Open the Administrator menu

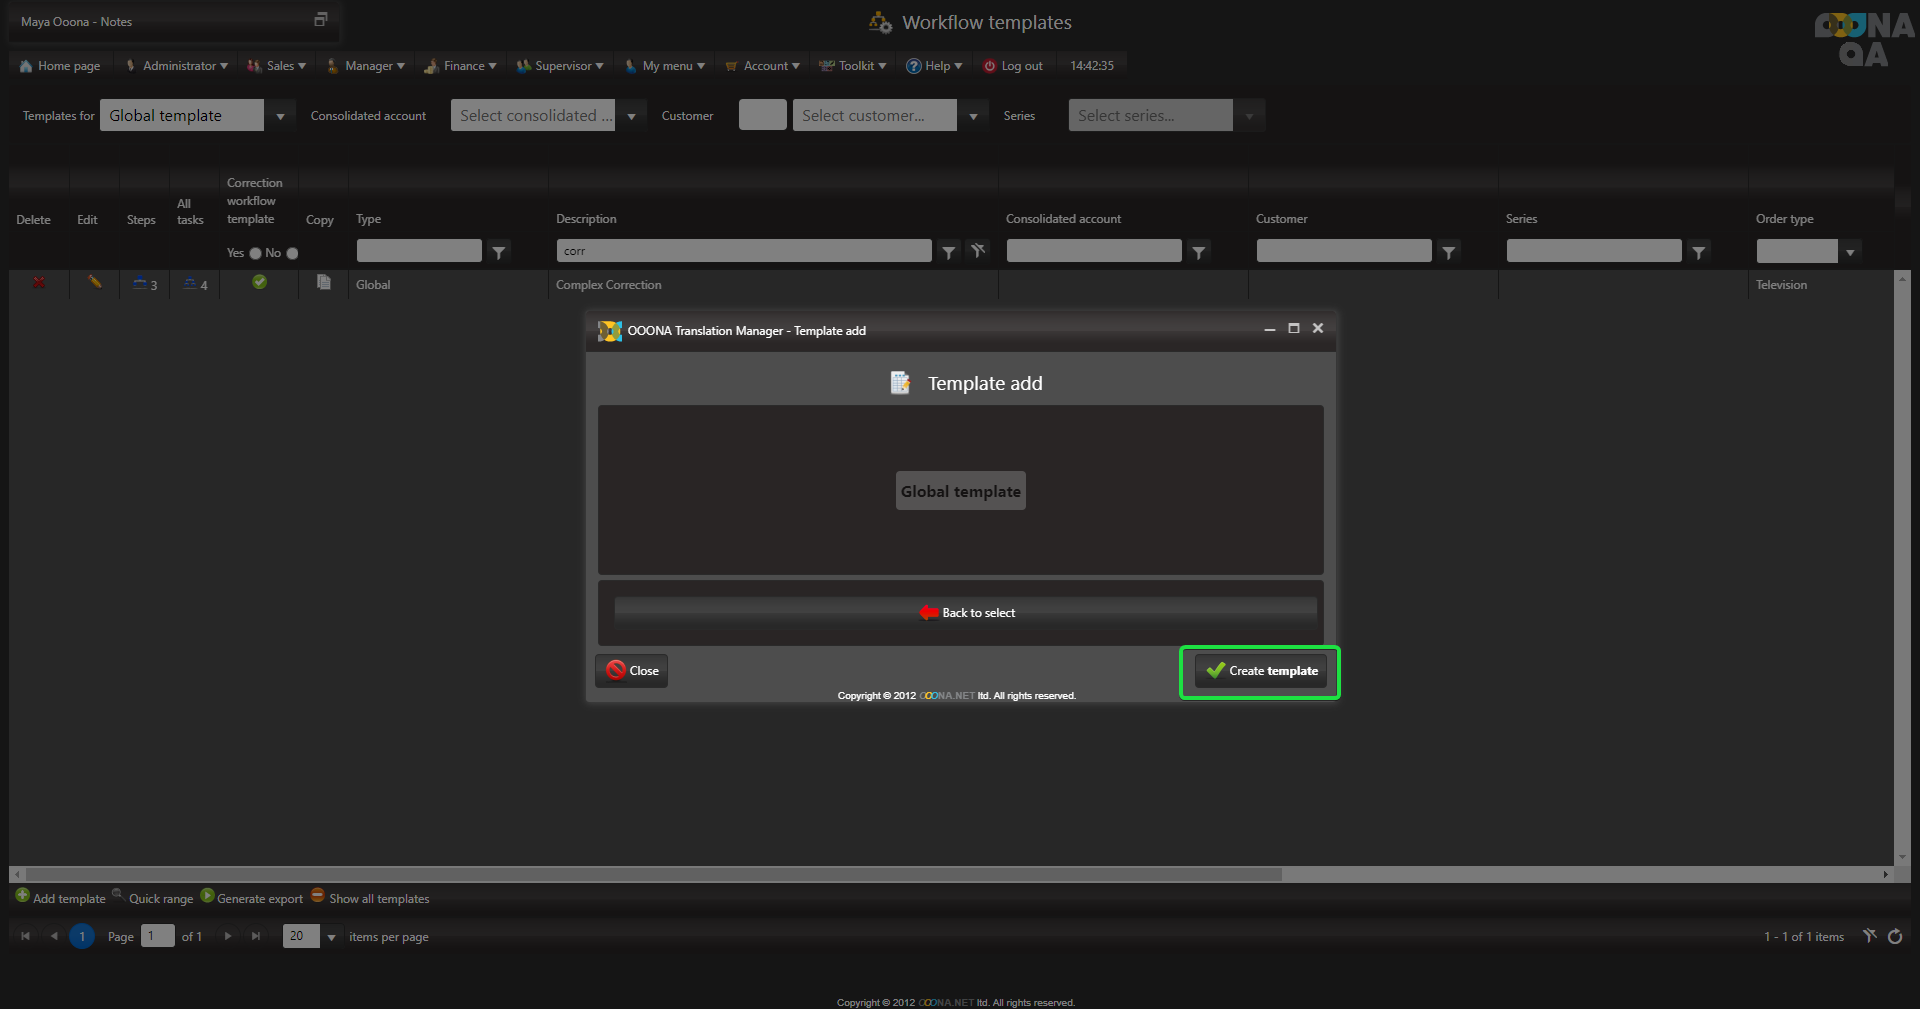pyautogui.click(x=178, y=66)
